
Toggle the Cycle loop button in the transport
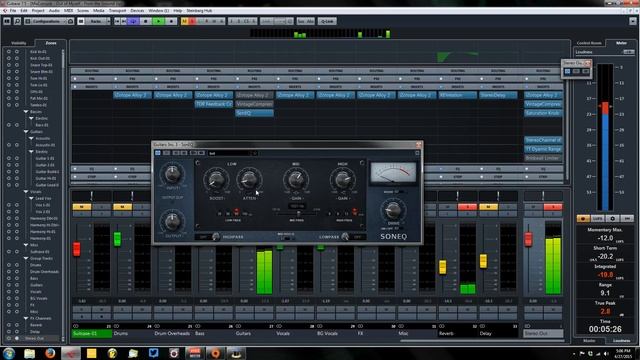click(x=133, y=21)
